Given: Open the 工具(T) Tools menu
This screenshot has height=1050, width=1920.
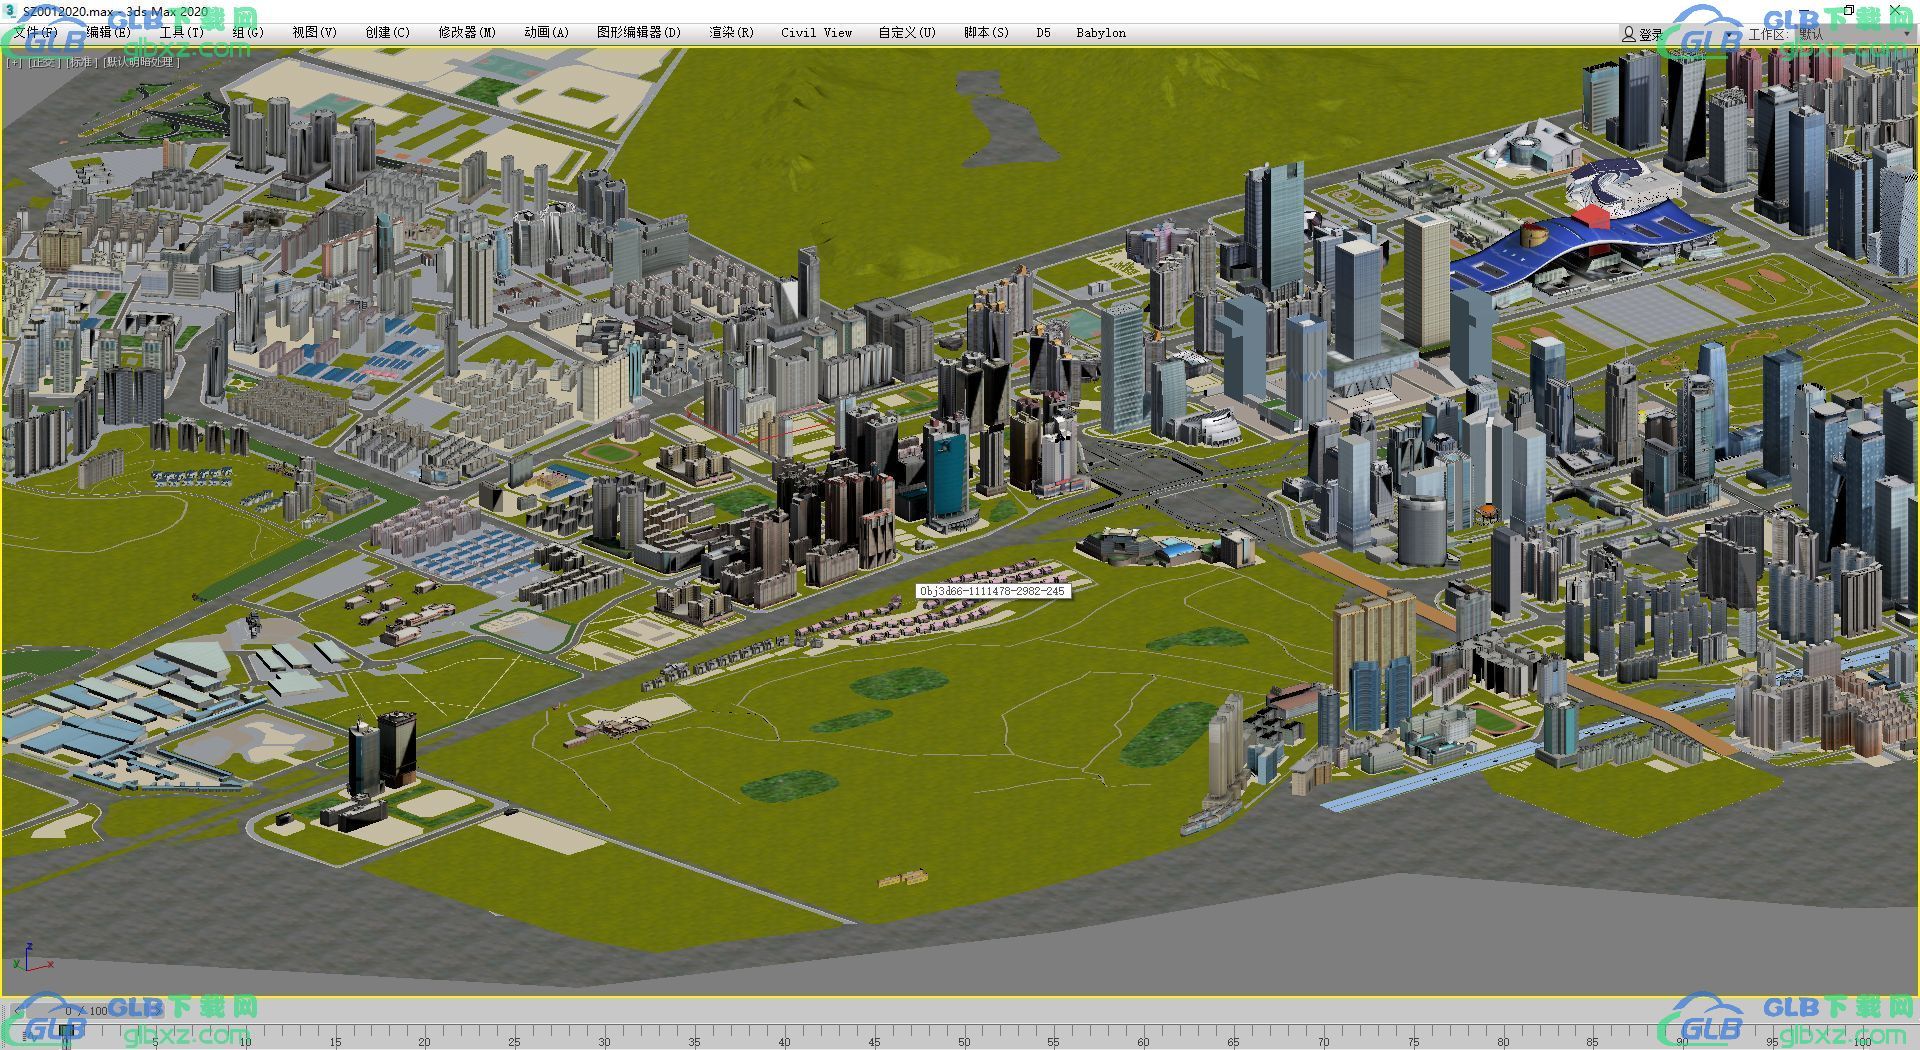Looking at the screenshot, I should [x=181, y=33].
